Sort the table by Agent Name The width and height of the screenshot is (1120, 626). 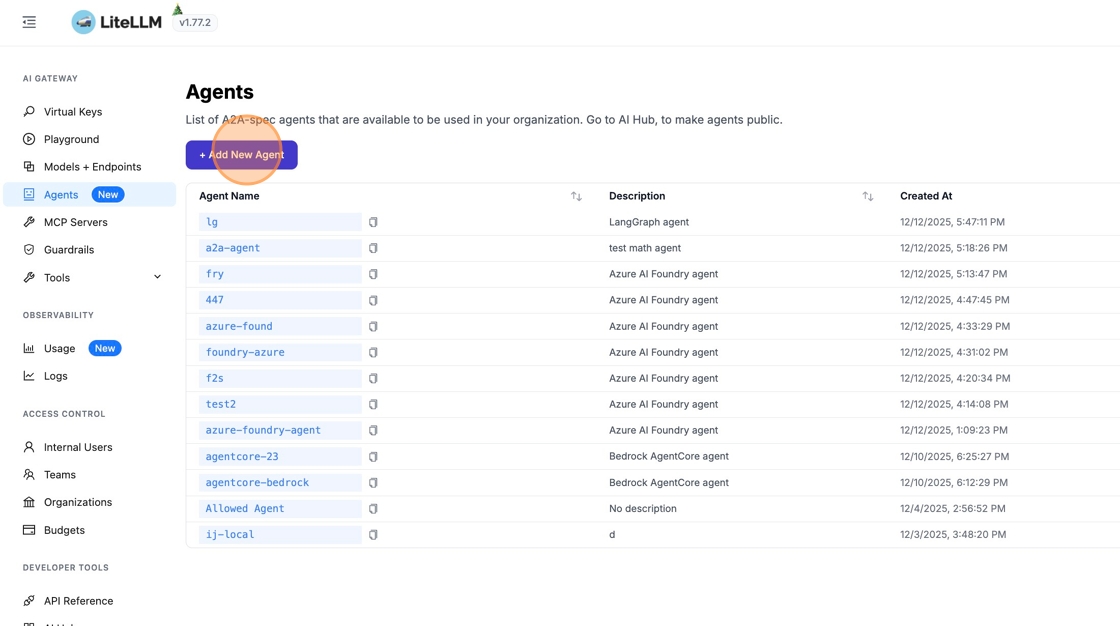[x=576, y=197]
